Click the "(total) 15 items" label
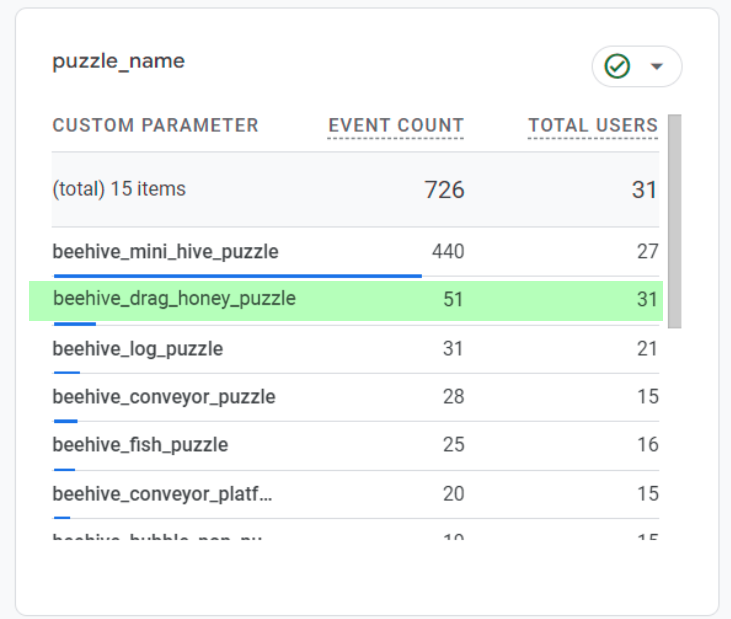The image size is (731, 619). tap(119, 189)
